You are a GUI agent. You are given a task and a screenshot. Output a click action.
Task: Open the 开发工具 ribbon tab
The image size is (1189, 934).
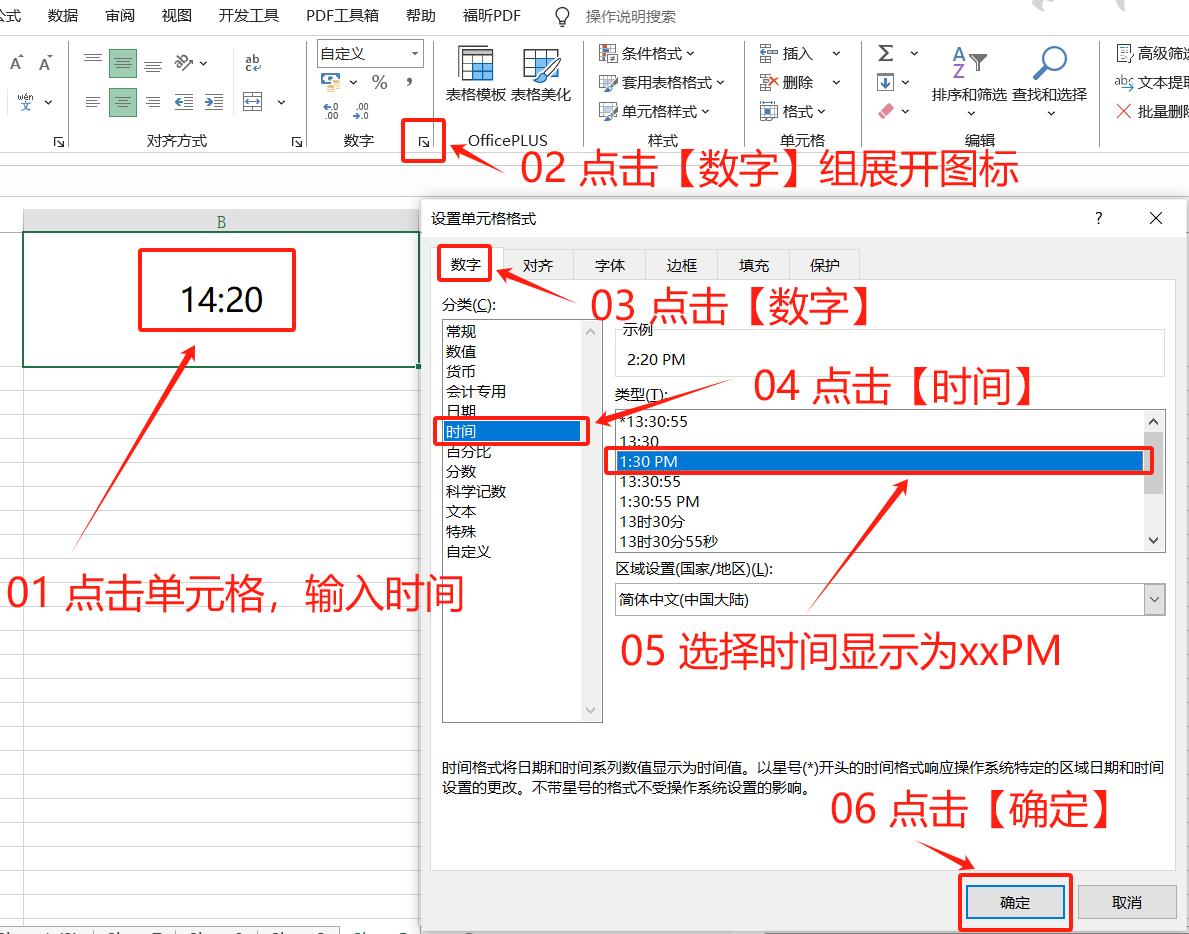(x=249, y=16)
